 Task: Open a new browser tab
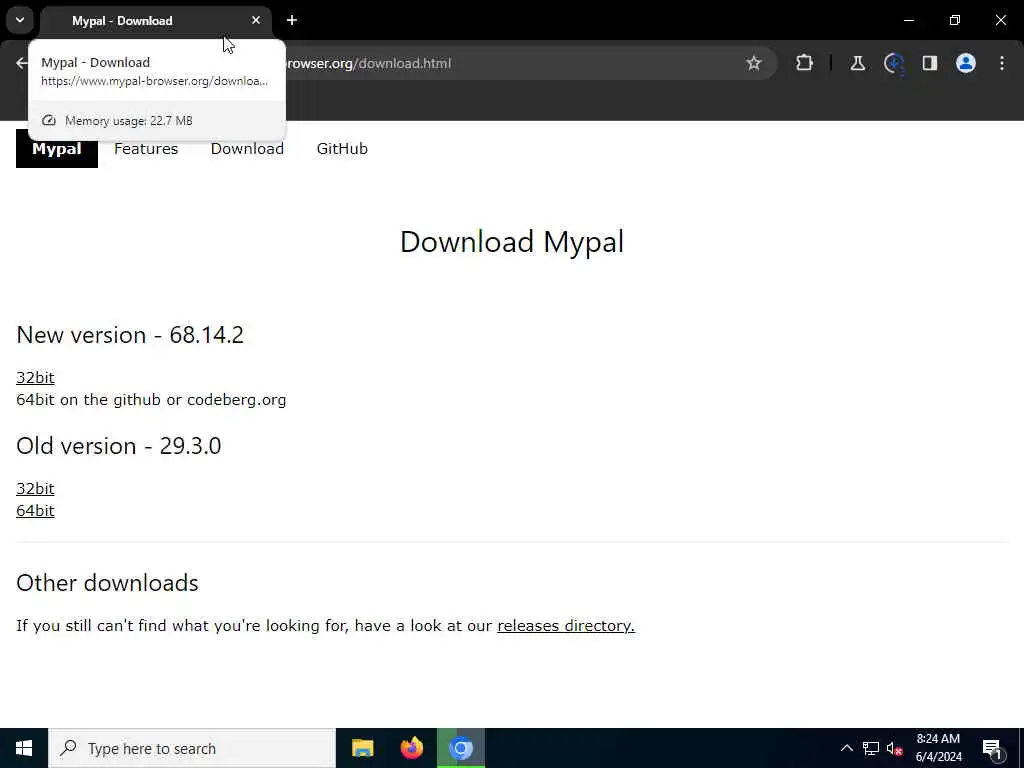tap(292, 20)
